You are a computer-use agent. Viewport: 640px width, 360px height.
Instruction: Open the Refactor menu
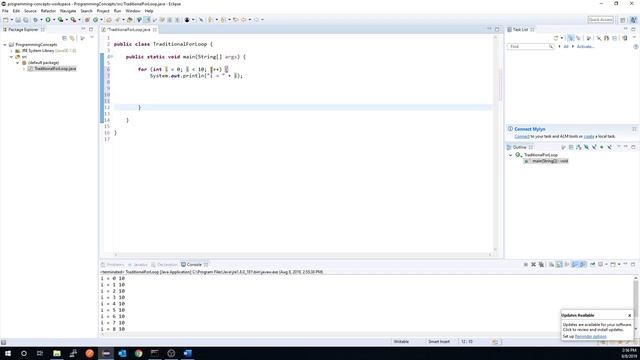click(48, 11)
